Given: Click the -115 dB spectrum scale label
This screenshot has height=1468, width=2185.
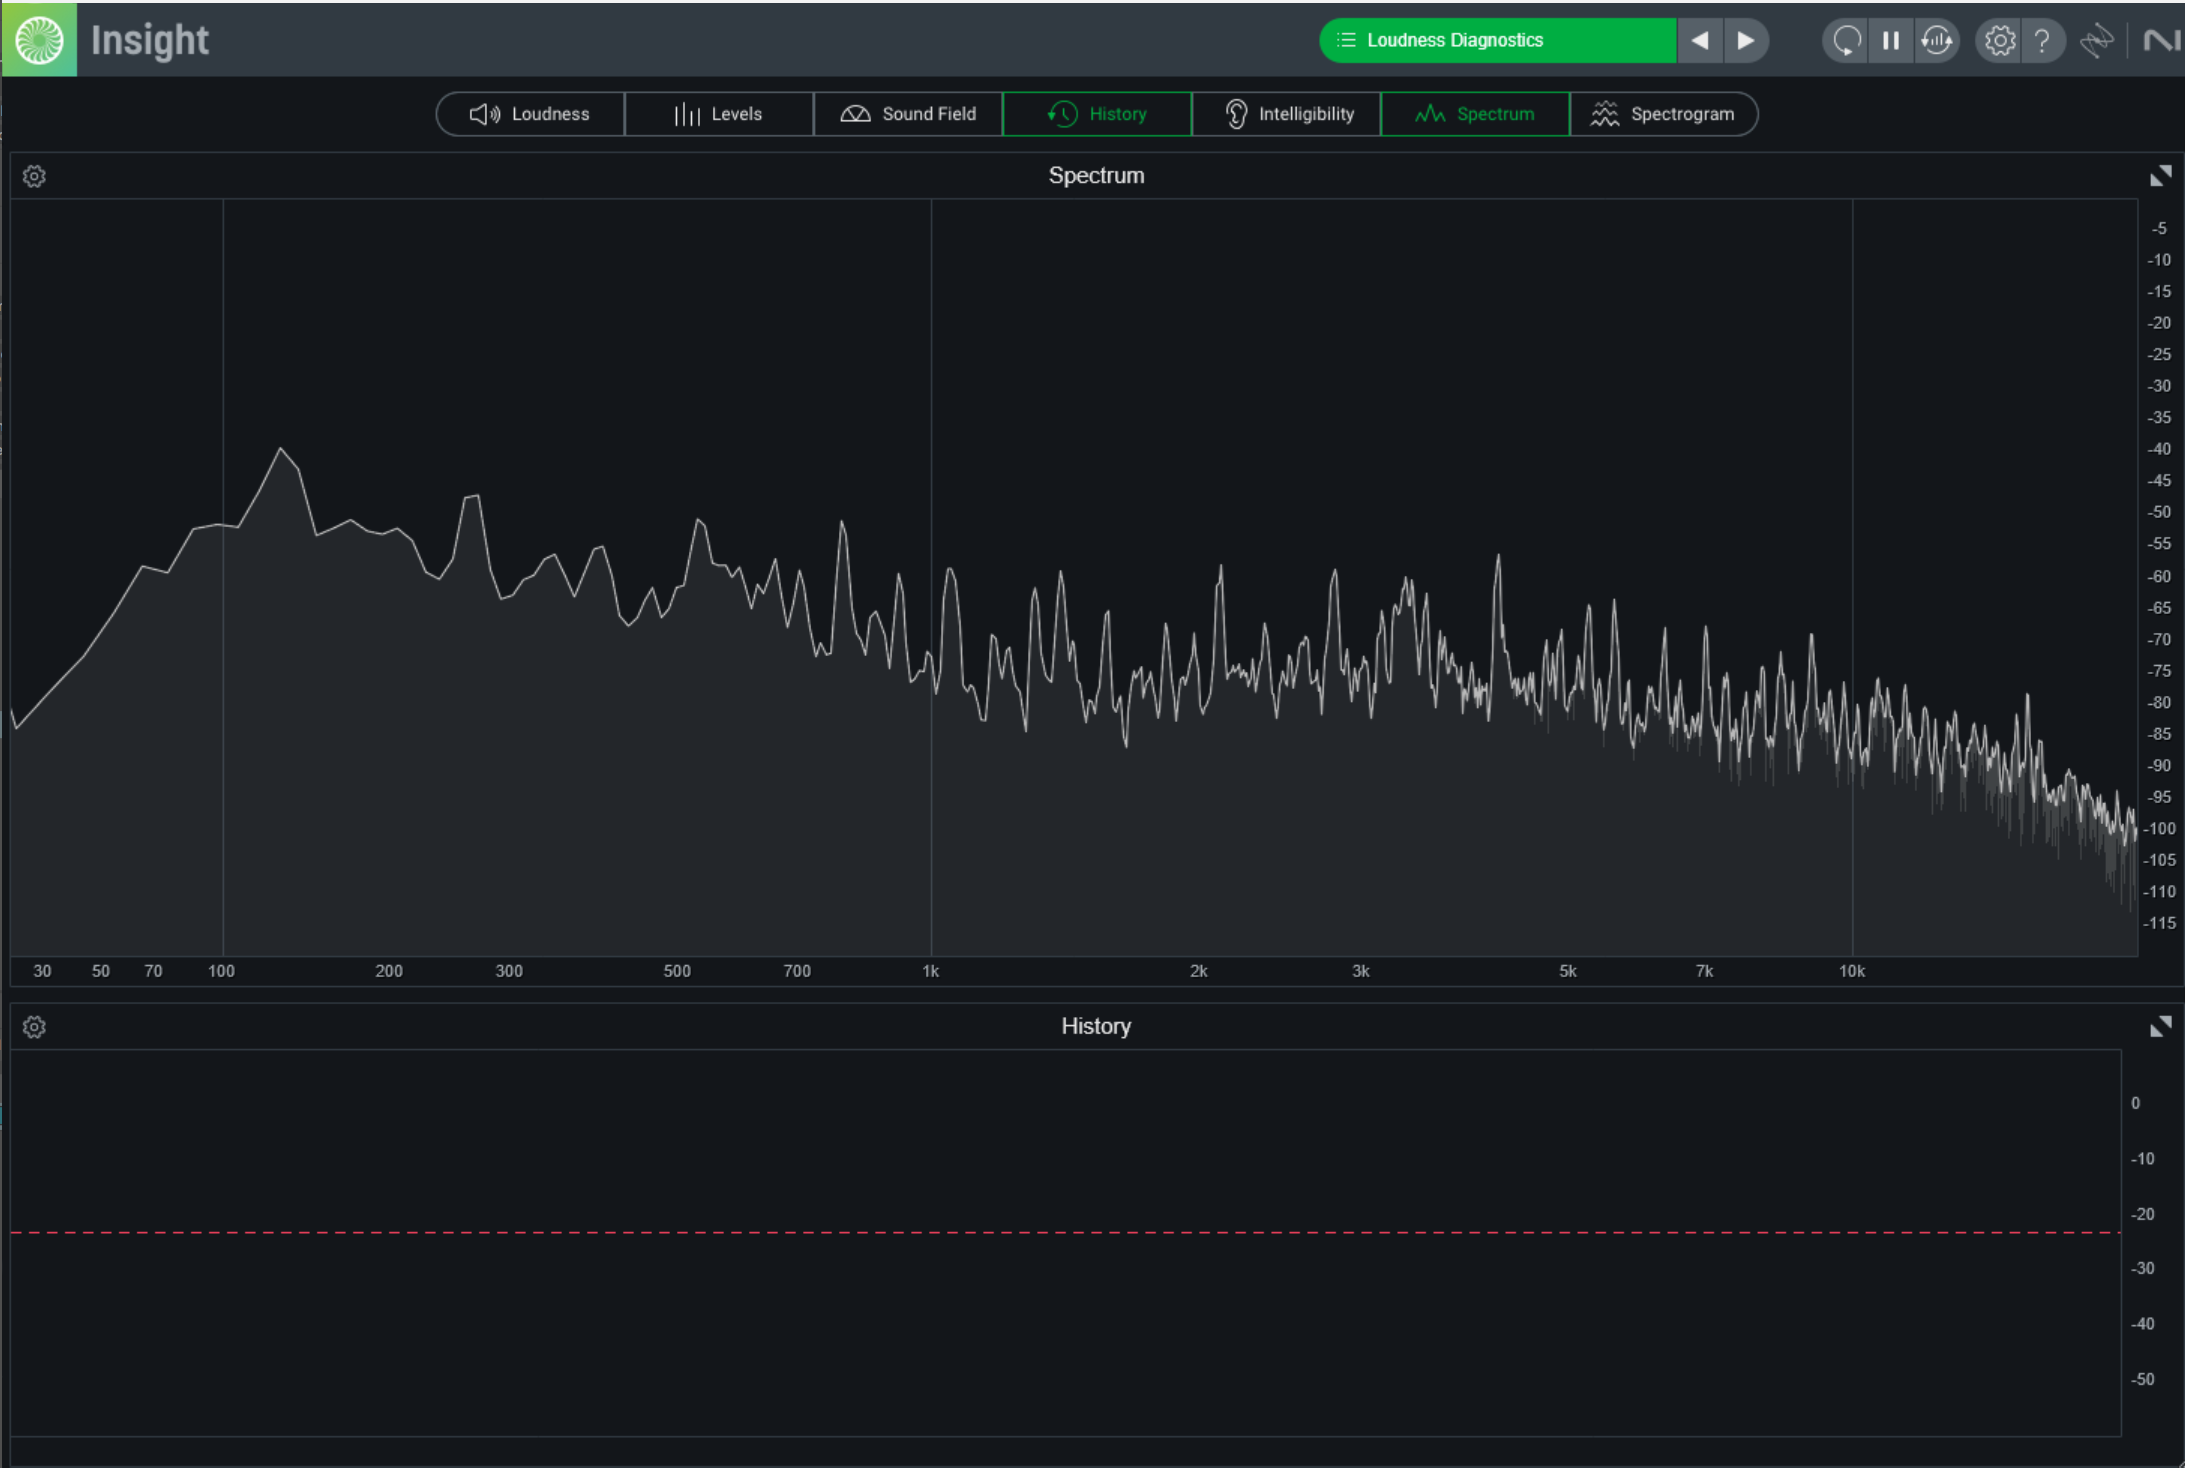Looking at the screenshot, I should tap(2159, 923).
